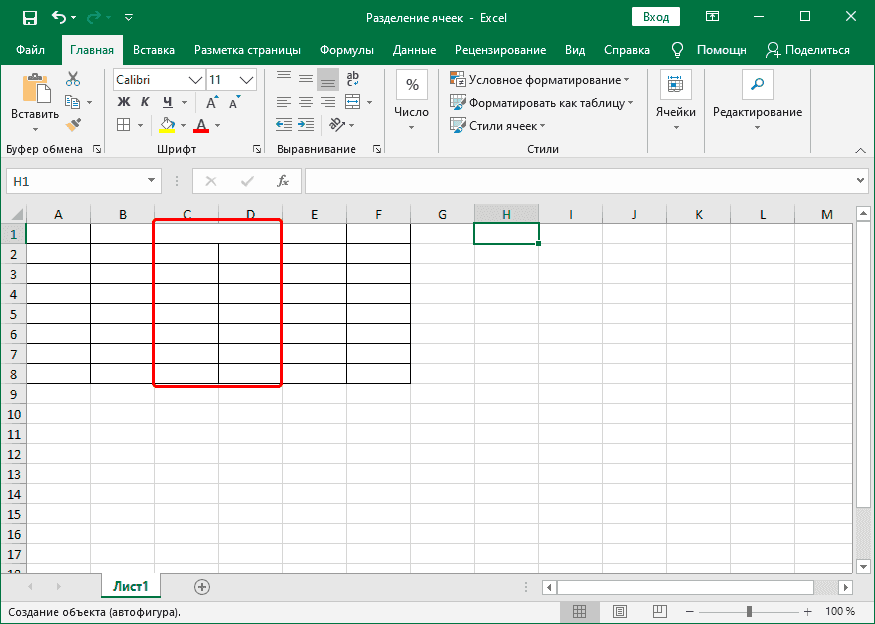Open the font size dropdown
The height and width of the screenshot is (624, 875).
[x=244, y=79]
